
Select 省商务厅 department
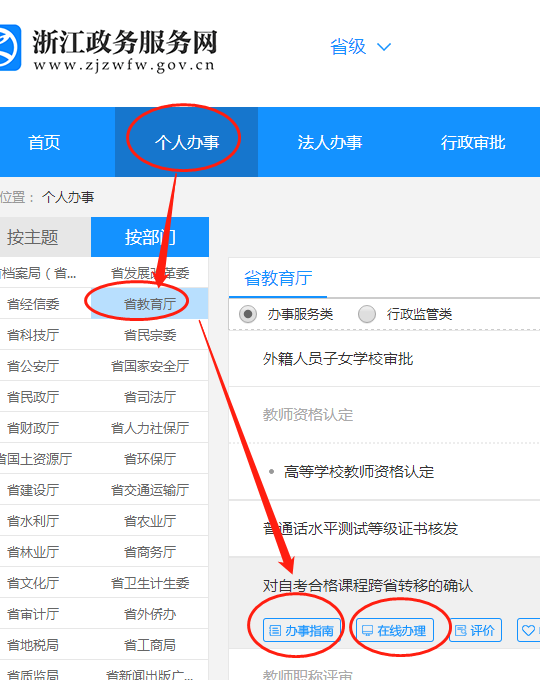[x=150, y=552]
